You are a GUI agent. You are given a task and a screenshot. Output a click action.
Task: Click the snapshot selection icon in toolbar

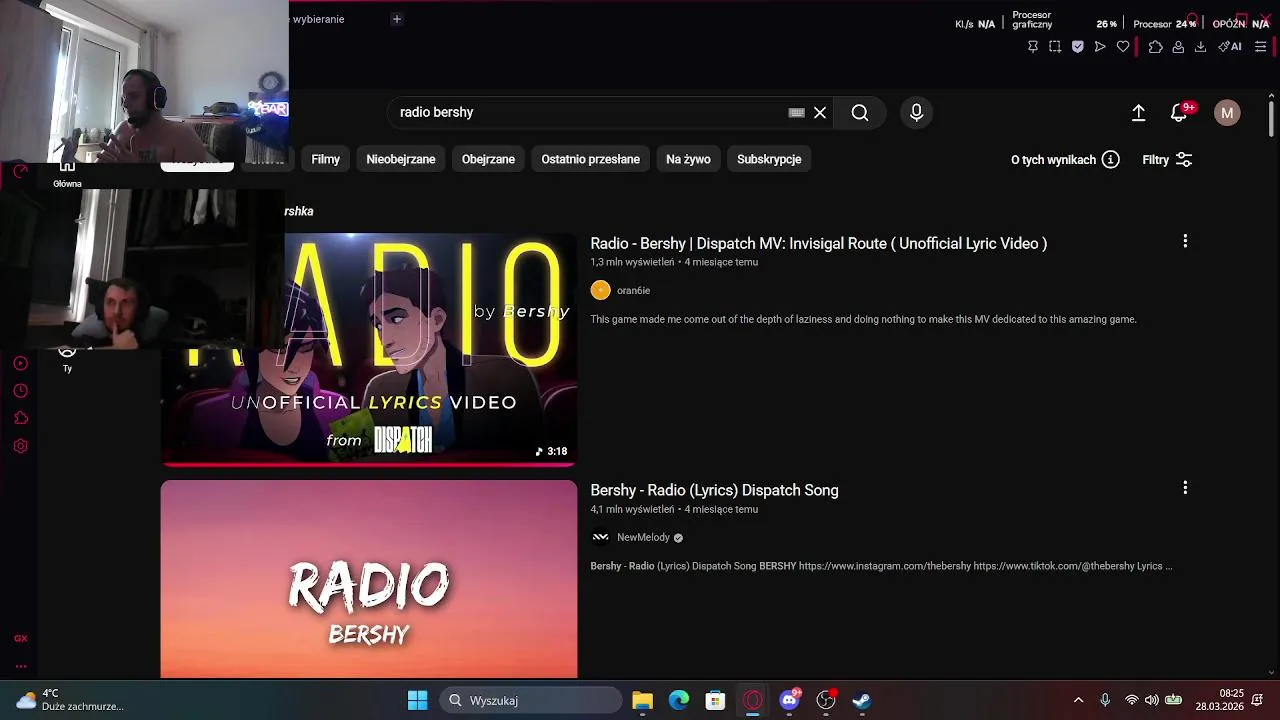(x=1055, y=46)
